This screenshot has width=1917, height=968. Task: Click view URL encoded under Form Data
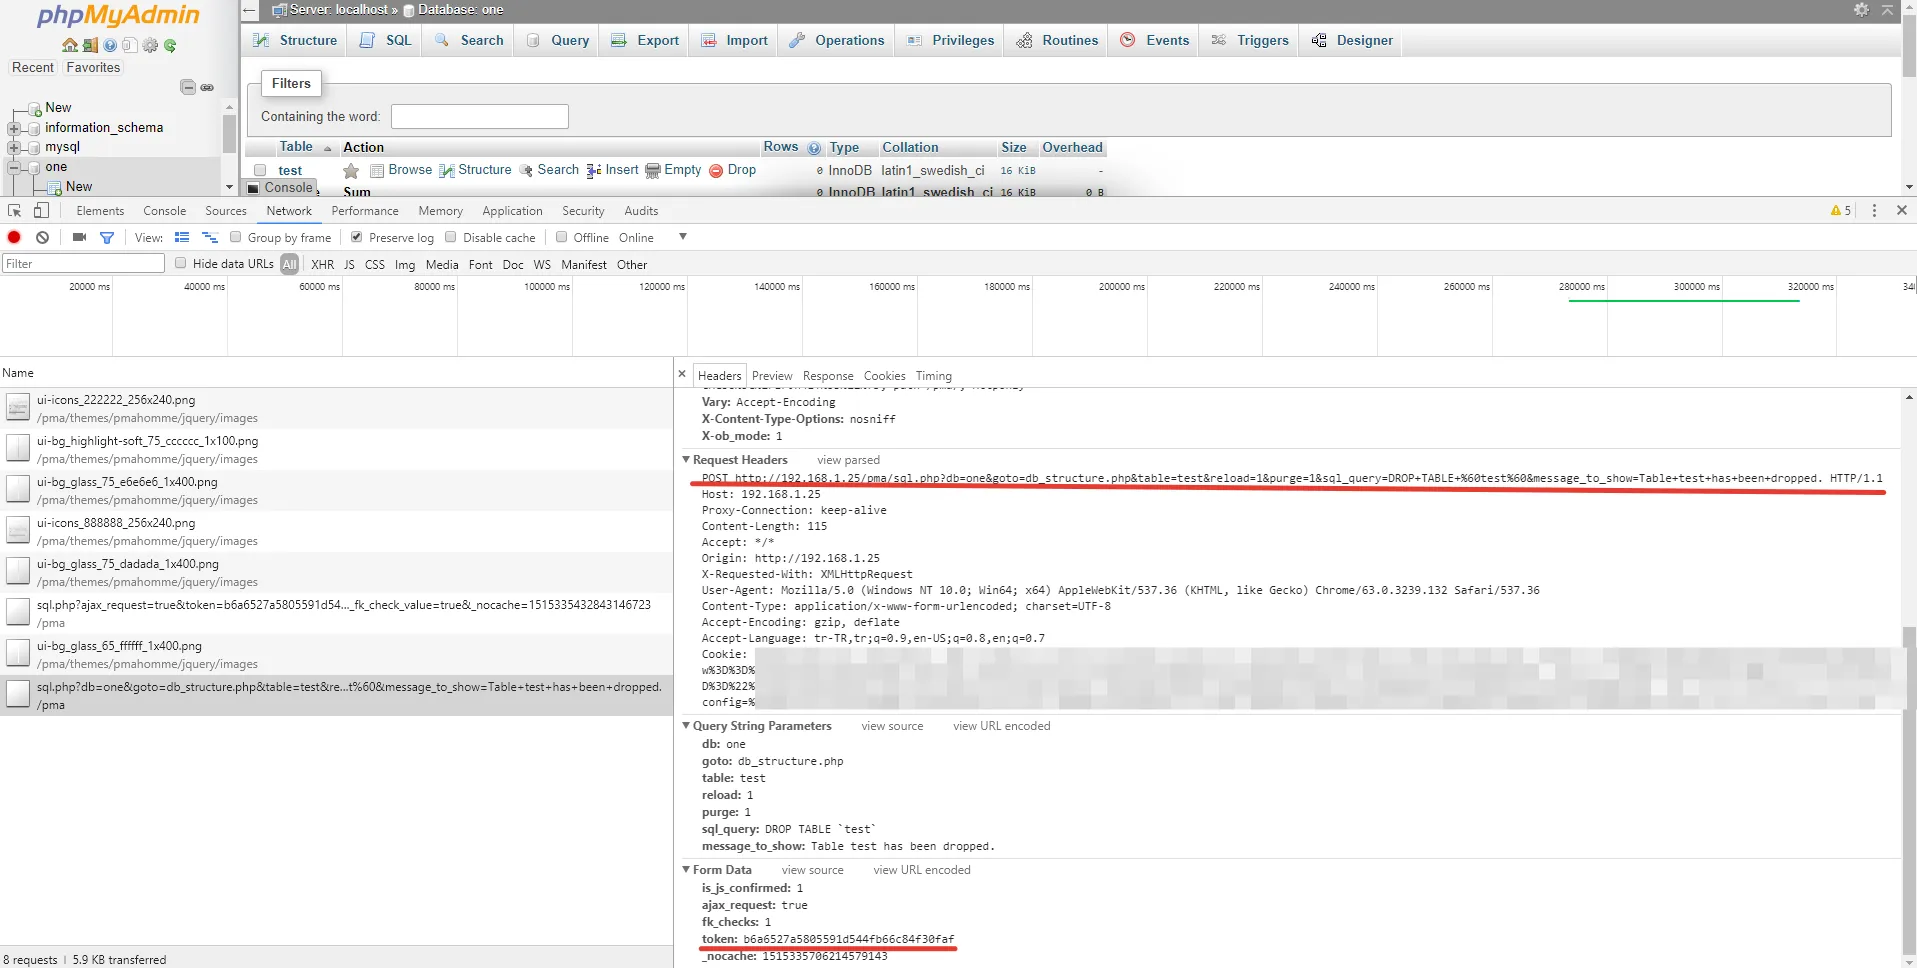[x=922, y=870]
